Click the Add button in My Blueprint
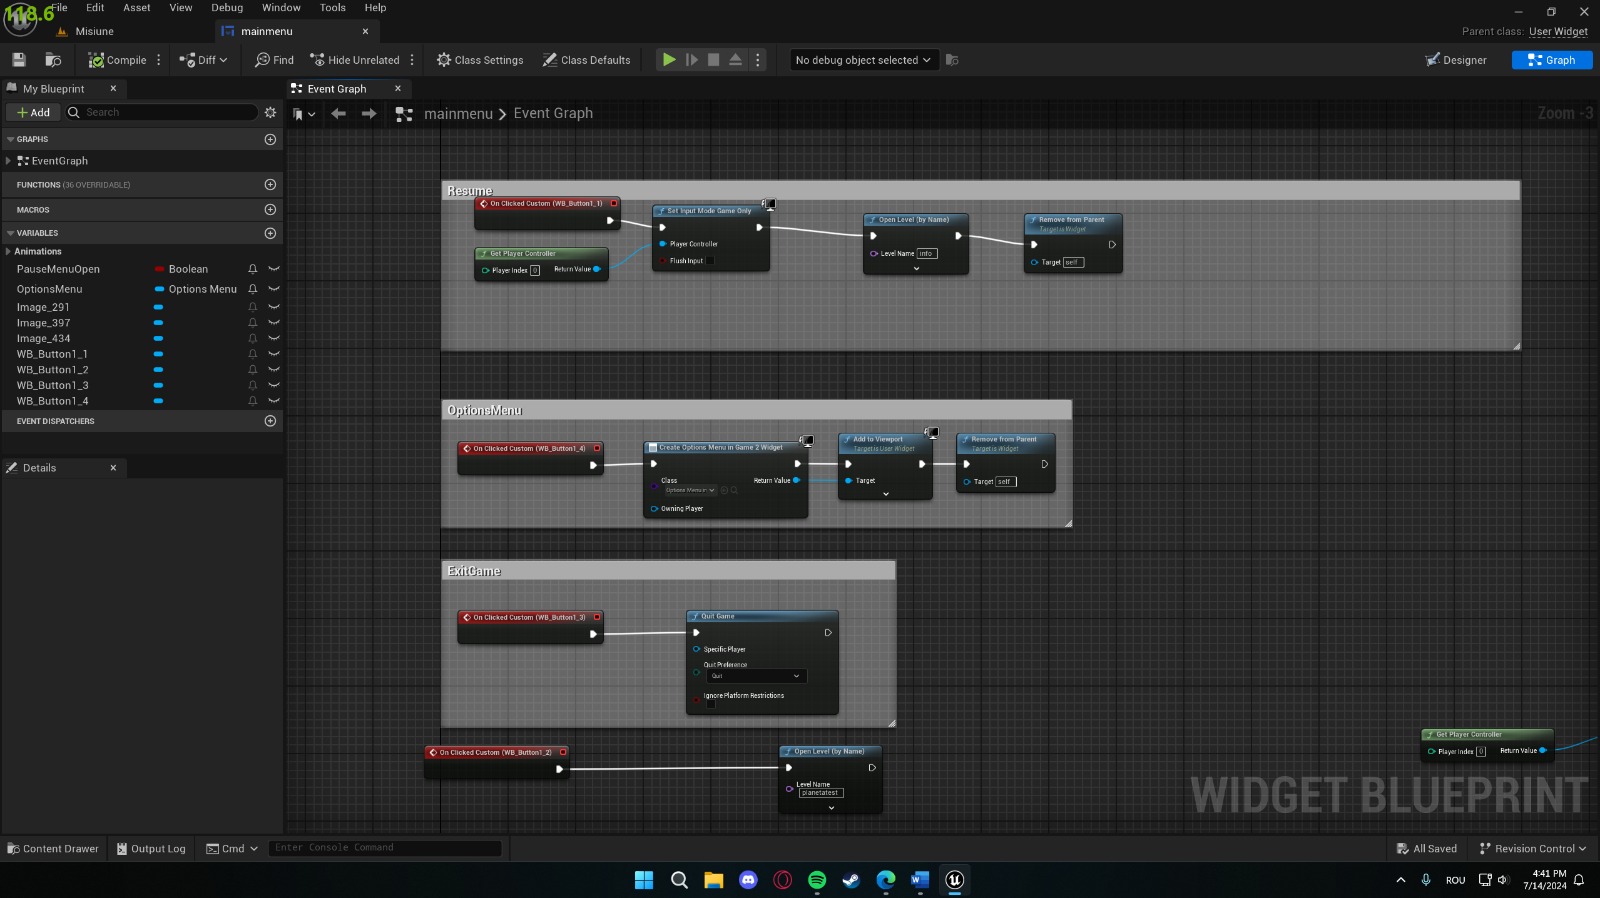This screenshot has height=898, width=1600. [33, 112]
